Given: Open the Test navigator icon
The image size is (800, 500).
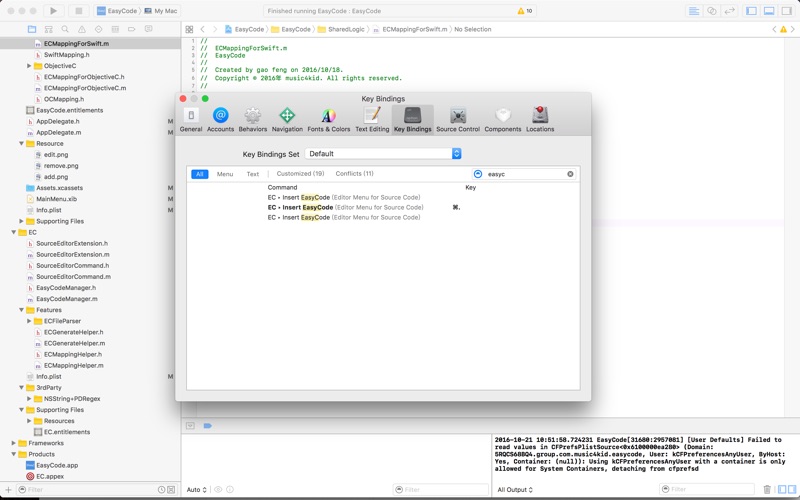Looking at the screenshot, I should (98, 29).
